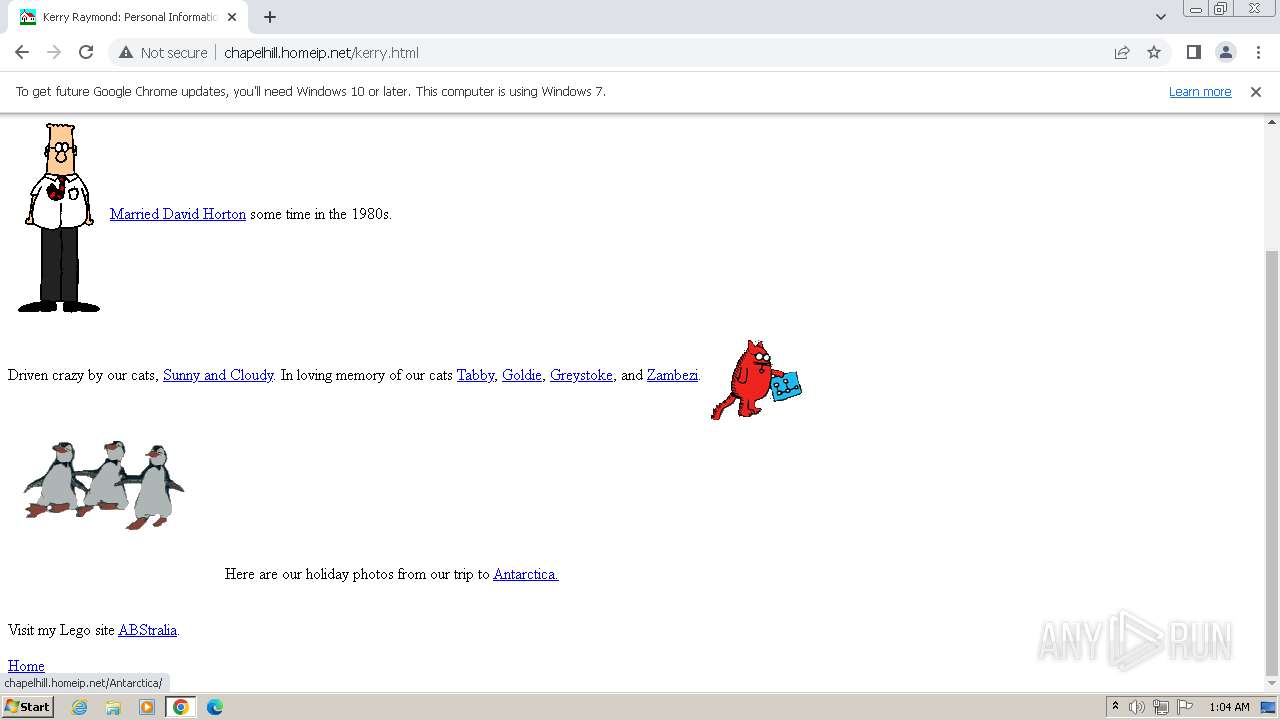Click the text "Here are our holiday photos"
The height and width of the screenshot is (720, 1280).
pos(309,574)
